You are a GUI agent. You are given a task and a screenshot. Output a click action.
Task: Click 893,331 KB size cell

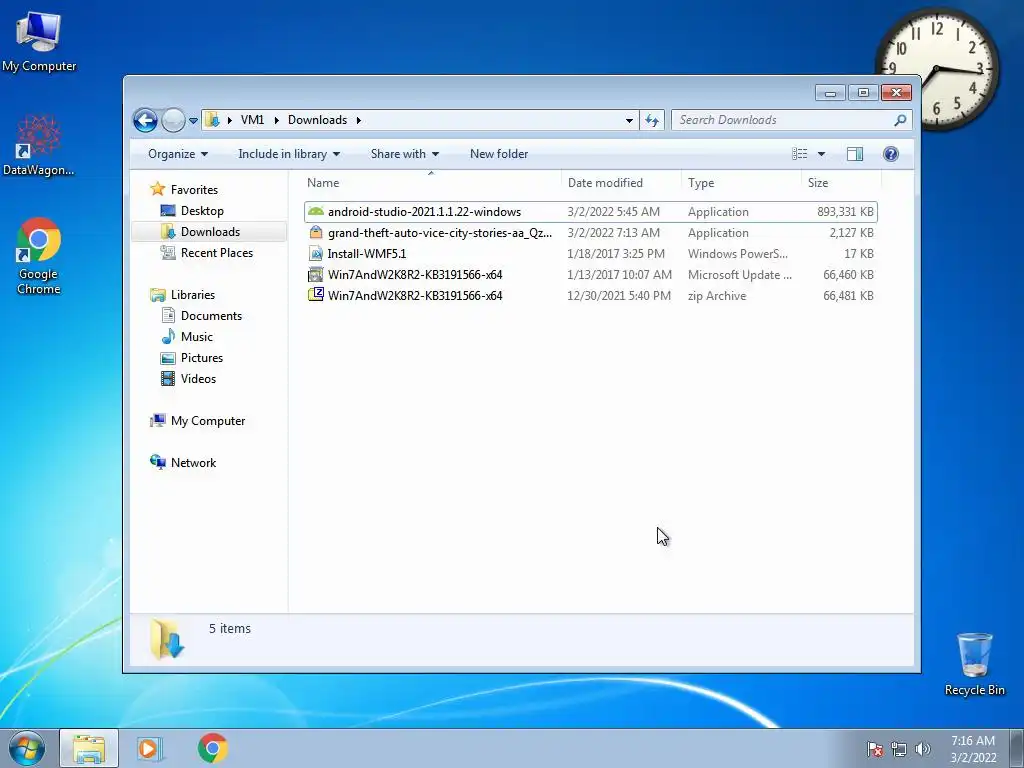845,212
